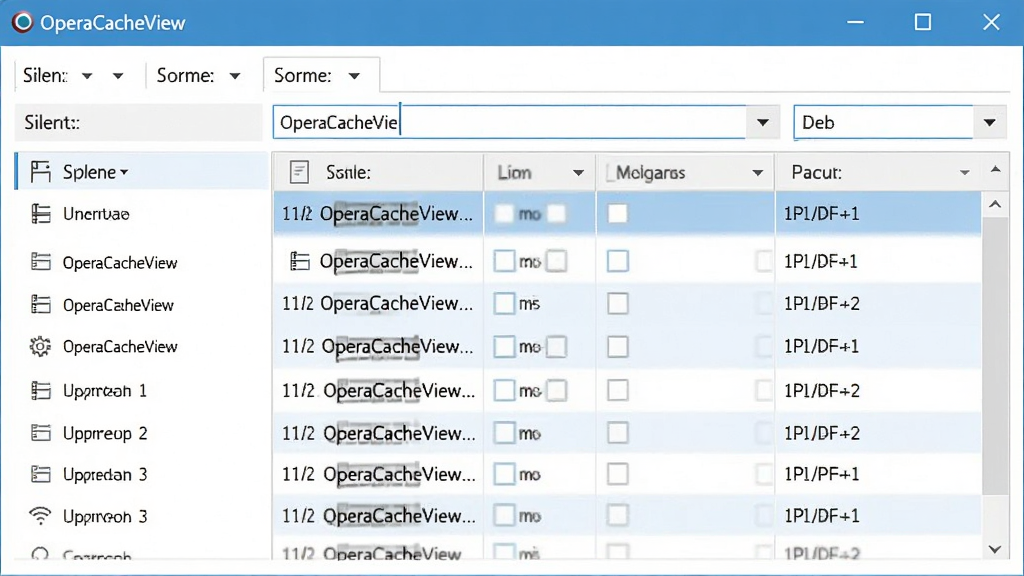The width and height of the screenshot is (1024, 576).
Task: Click the list icon beside Unenbae
Action: [x=40, y=214]
